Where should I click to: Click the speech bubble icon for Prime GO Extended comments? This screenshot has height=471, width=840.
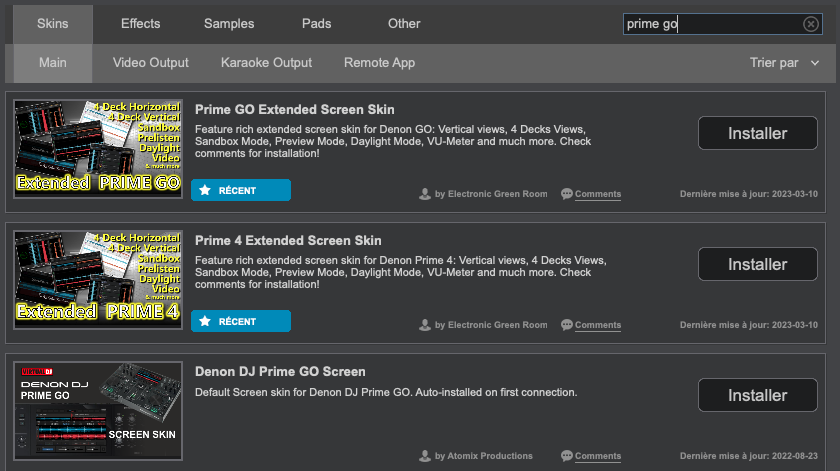pyautogui.click(x=567, y=194)
